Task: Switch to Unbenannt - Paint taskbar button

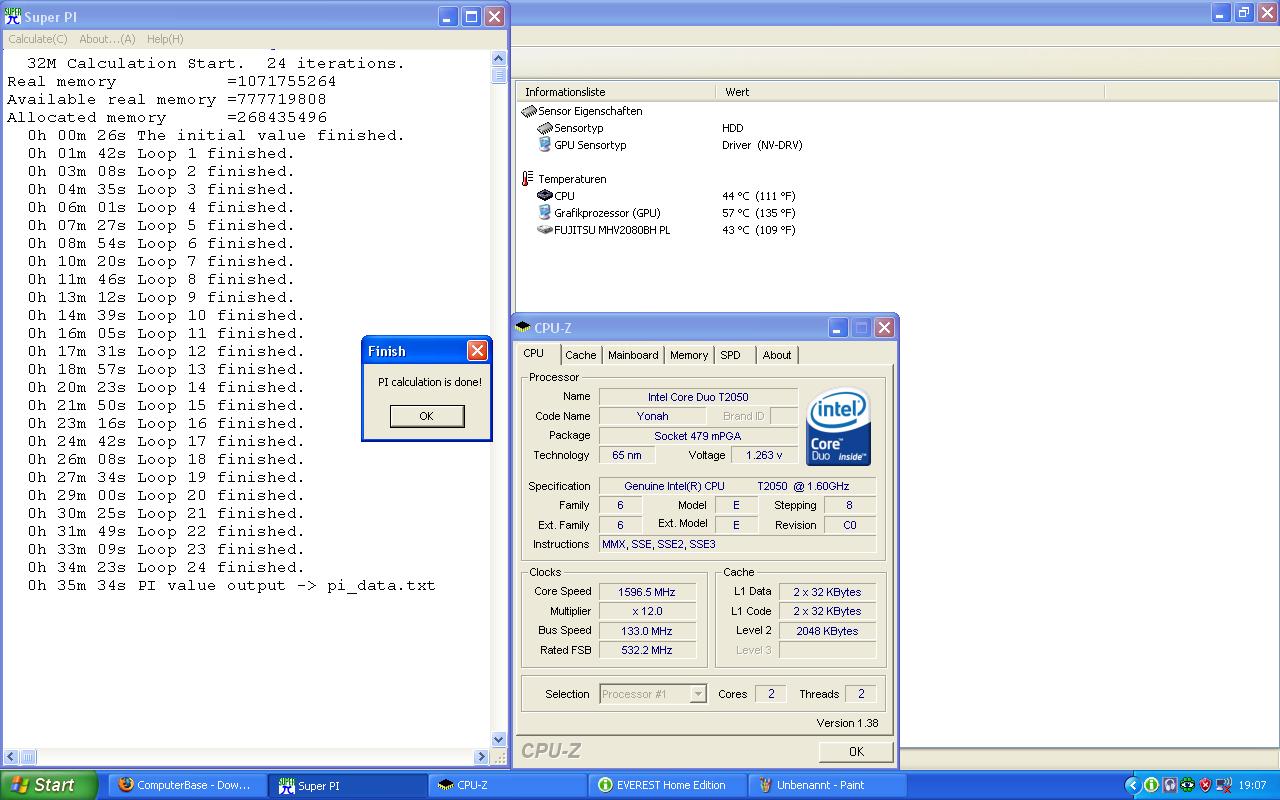Action: tap(828, 785)
